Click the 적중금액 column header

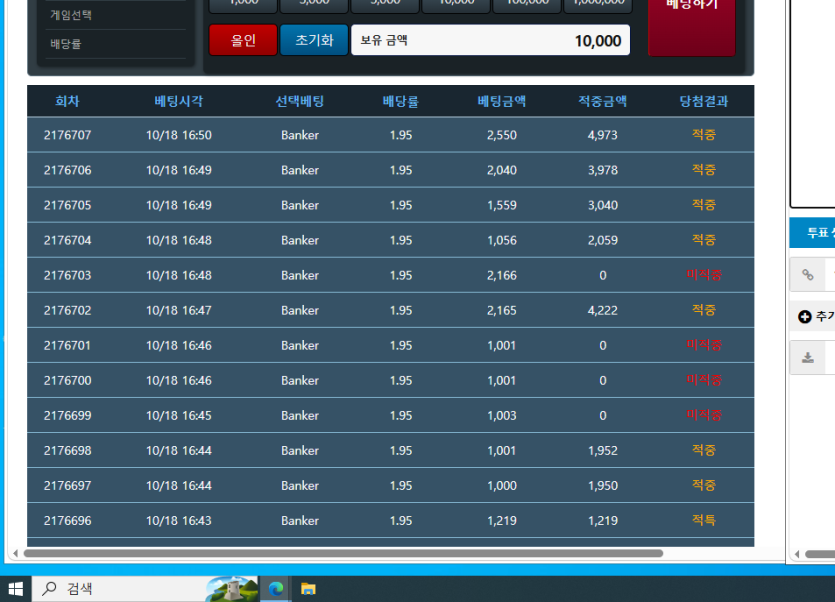click(x=603, y=101)
